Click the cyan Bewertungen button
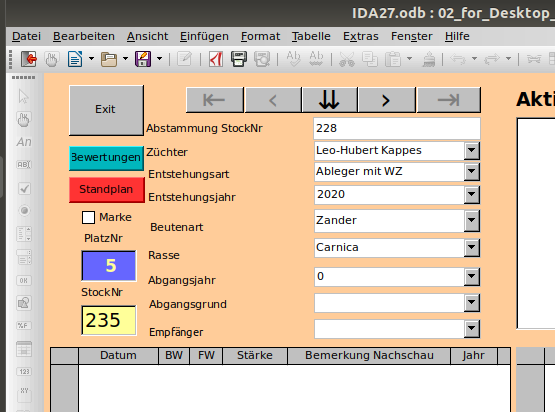 pos(106,158)
